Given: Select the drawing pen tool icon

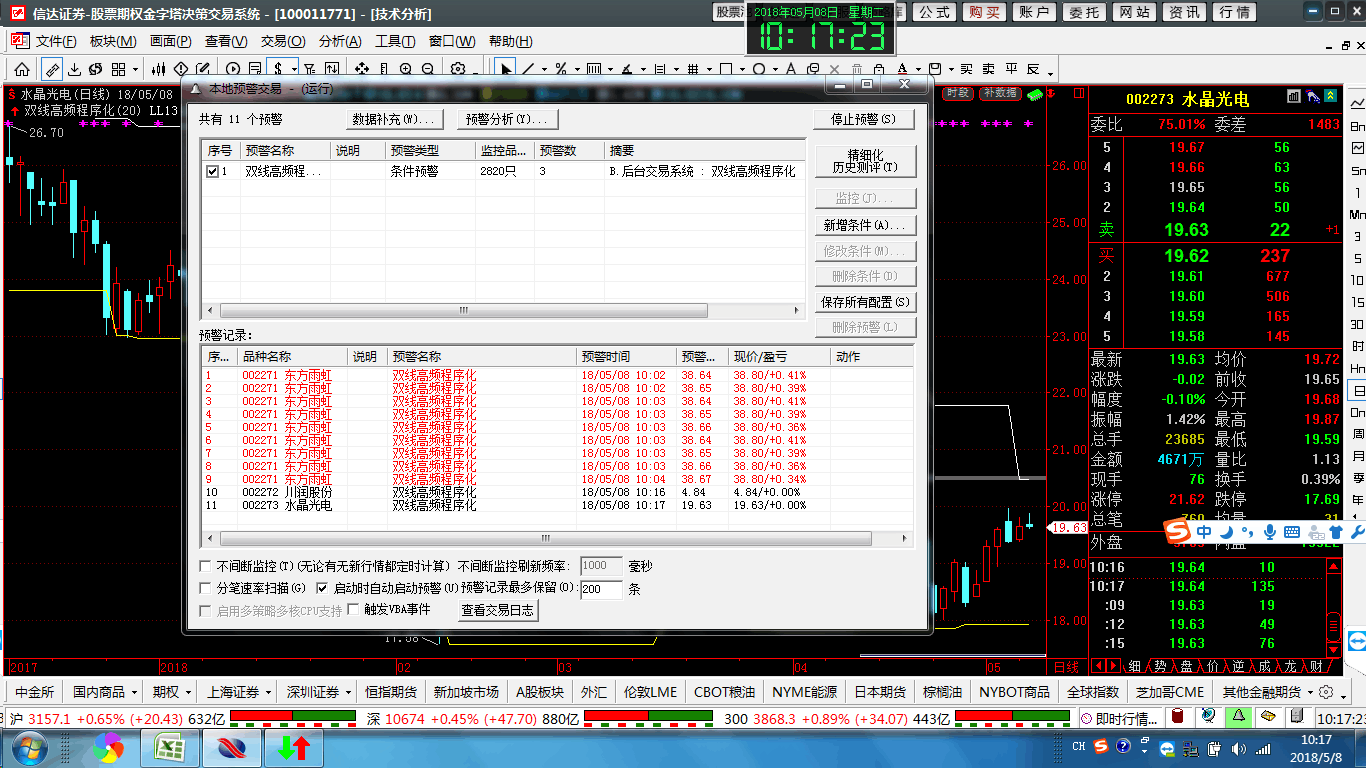Looking at the screenshot, I should tap(52, 69).
